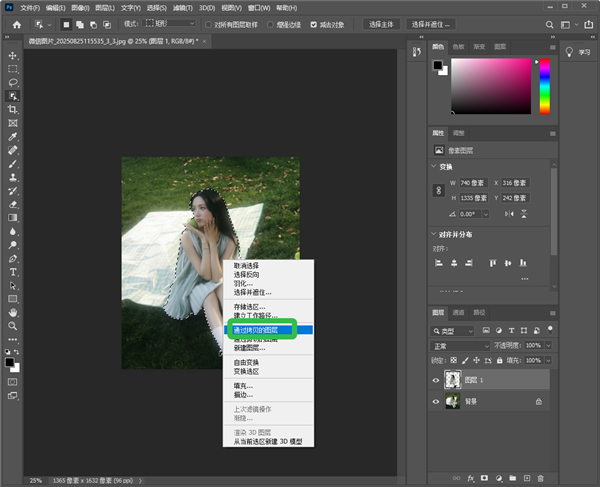Toggle visibility of 背景 layer
This screenshot has height=487, width=600.
pyautogui.click(x=436, y=402)
